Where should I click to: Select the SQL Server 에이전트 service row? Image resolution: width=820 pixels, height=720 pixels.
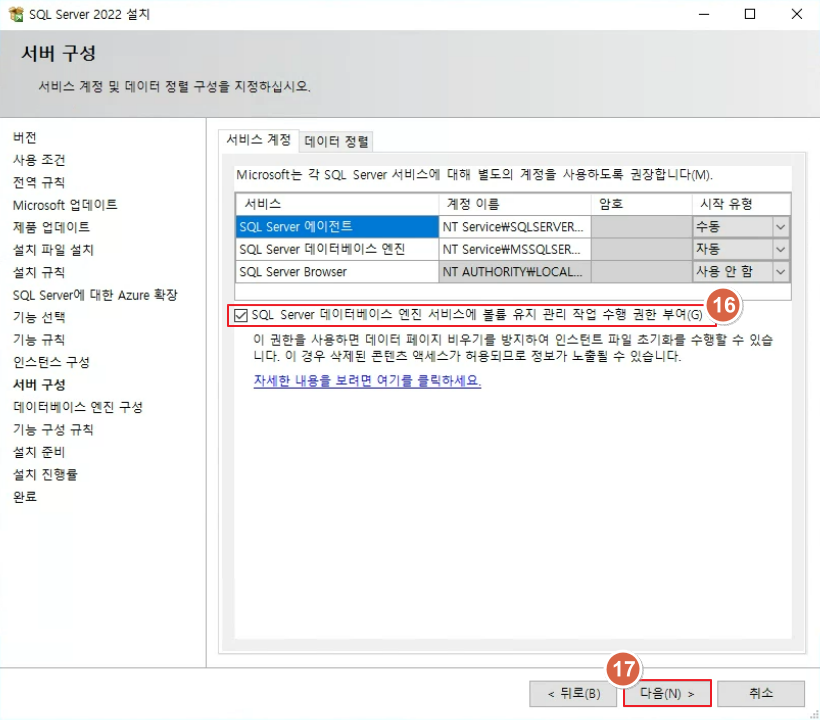pos(337,227)
